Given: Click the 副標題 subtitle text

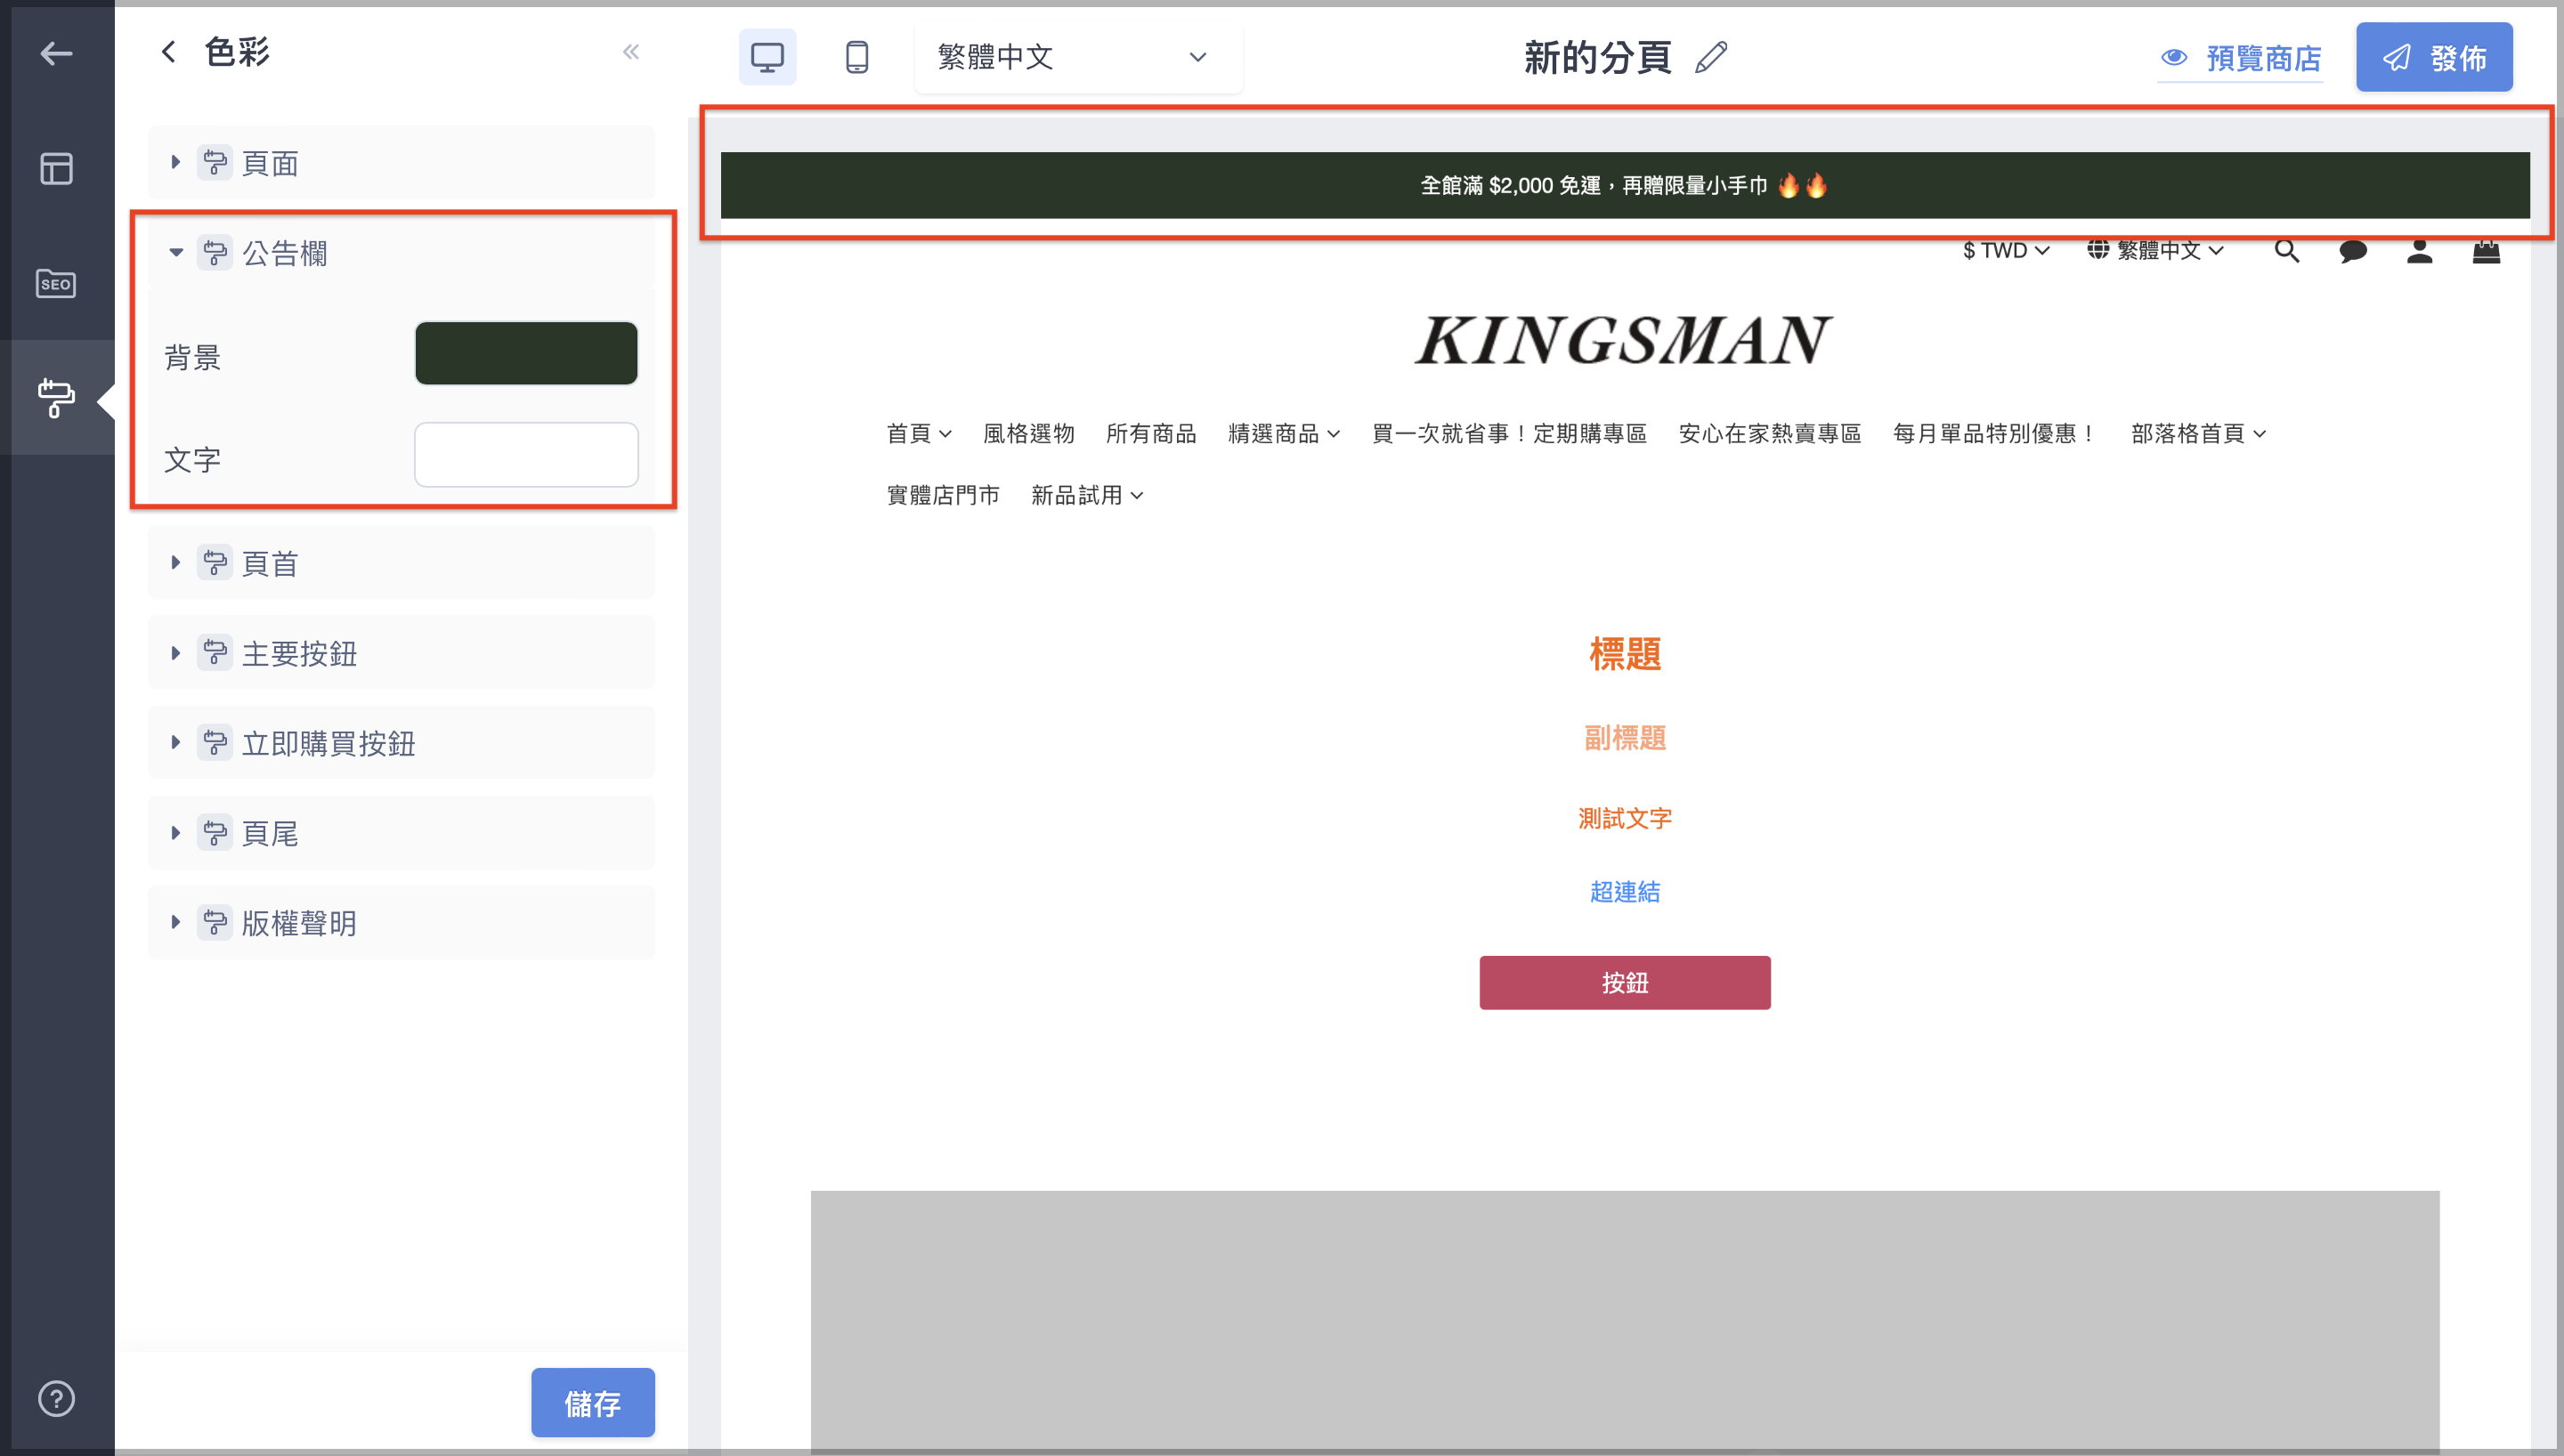Looking at the screenshot, I should tap(1625, 738).
